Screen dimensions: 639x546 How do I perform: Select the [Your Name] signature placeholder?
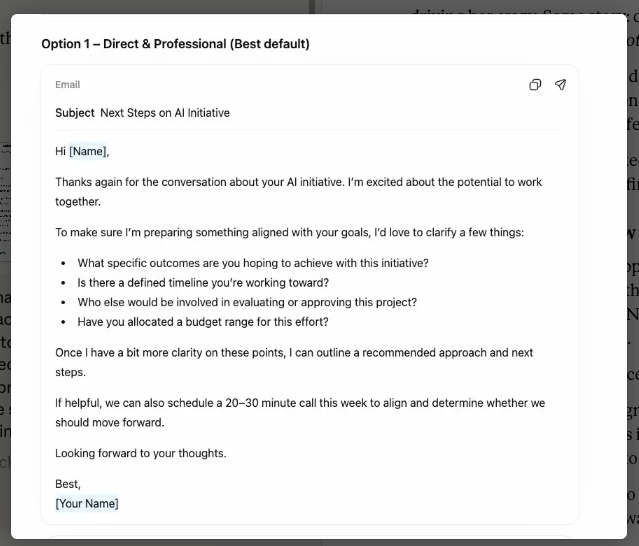click(x=87, y=503)
